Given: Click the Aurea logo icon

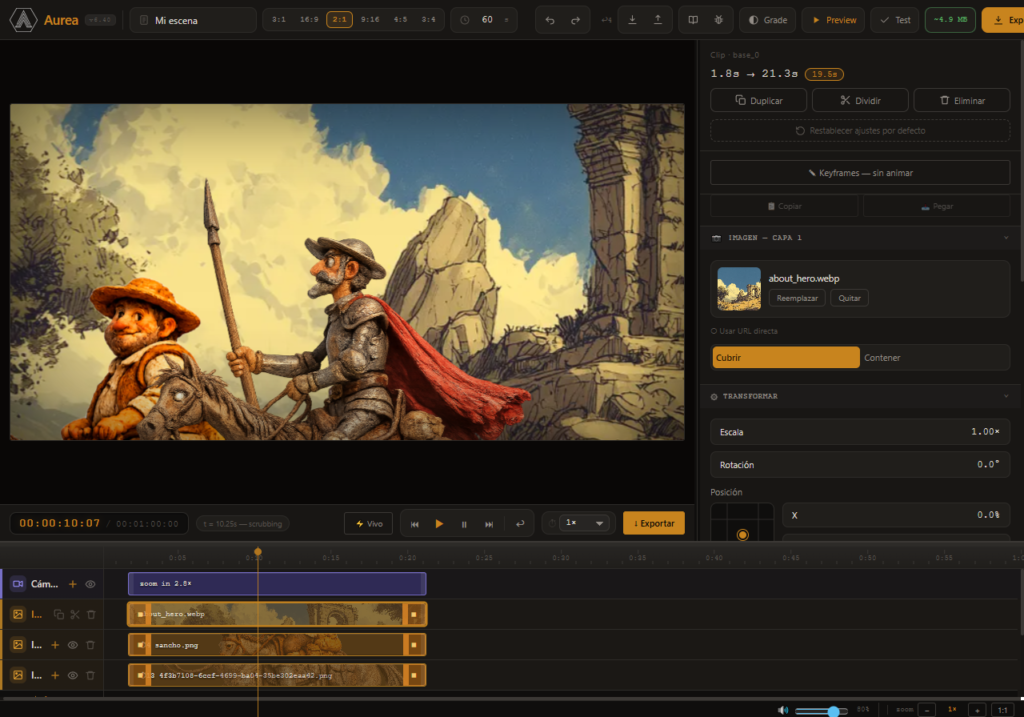Looking at the screenshot, I should click(23, 20).
